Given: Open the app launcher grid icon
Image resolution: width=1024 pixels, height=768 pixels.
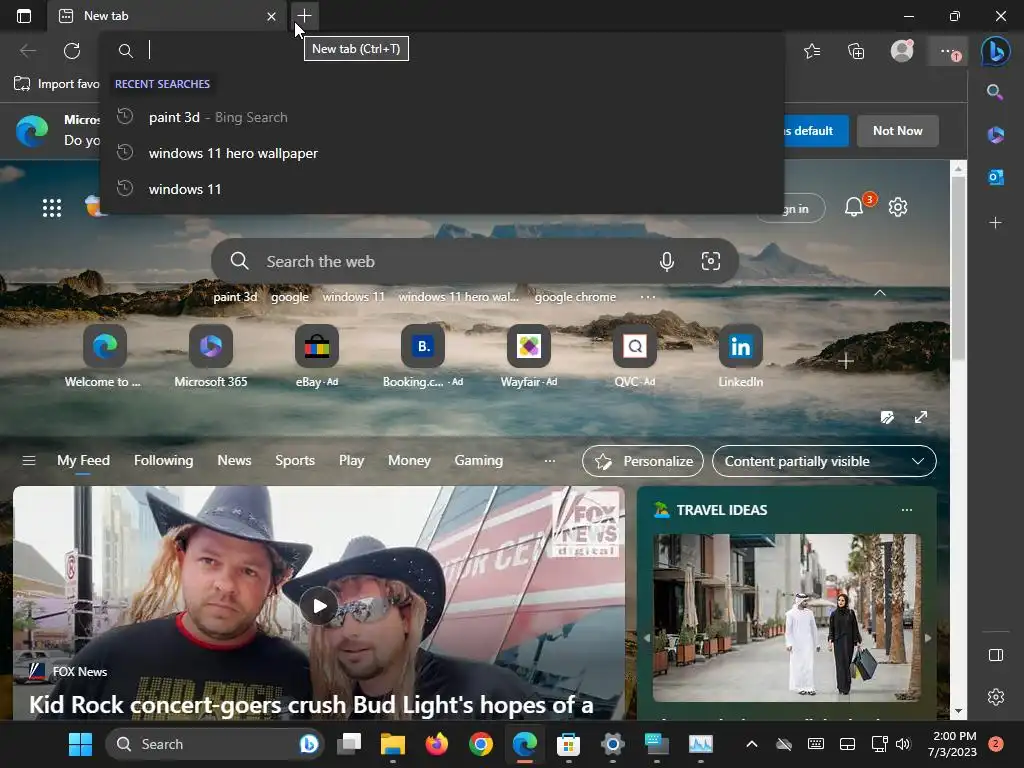Looking at the screenshot, I should pyautogui.click(x=52, y=208).
